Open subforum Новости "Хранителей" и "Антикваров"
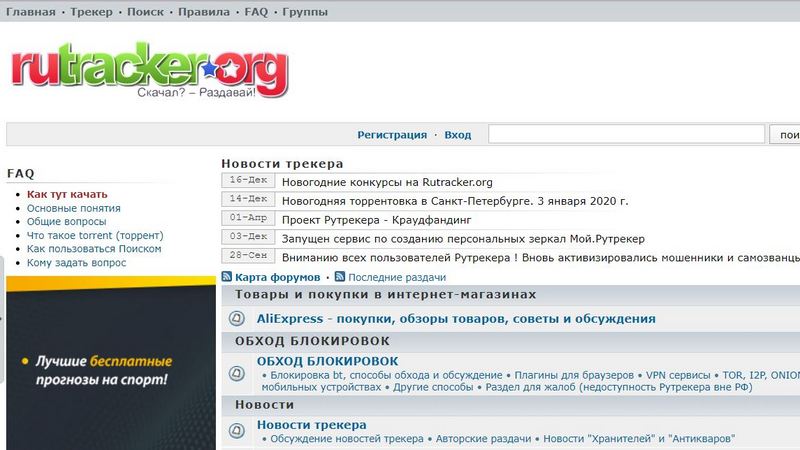This screenshot has height=450, width=800. coord(639,439)
